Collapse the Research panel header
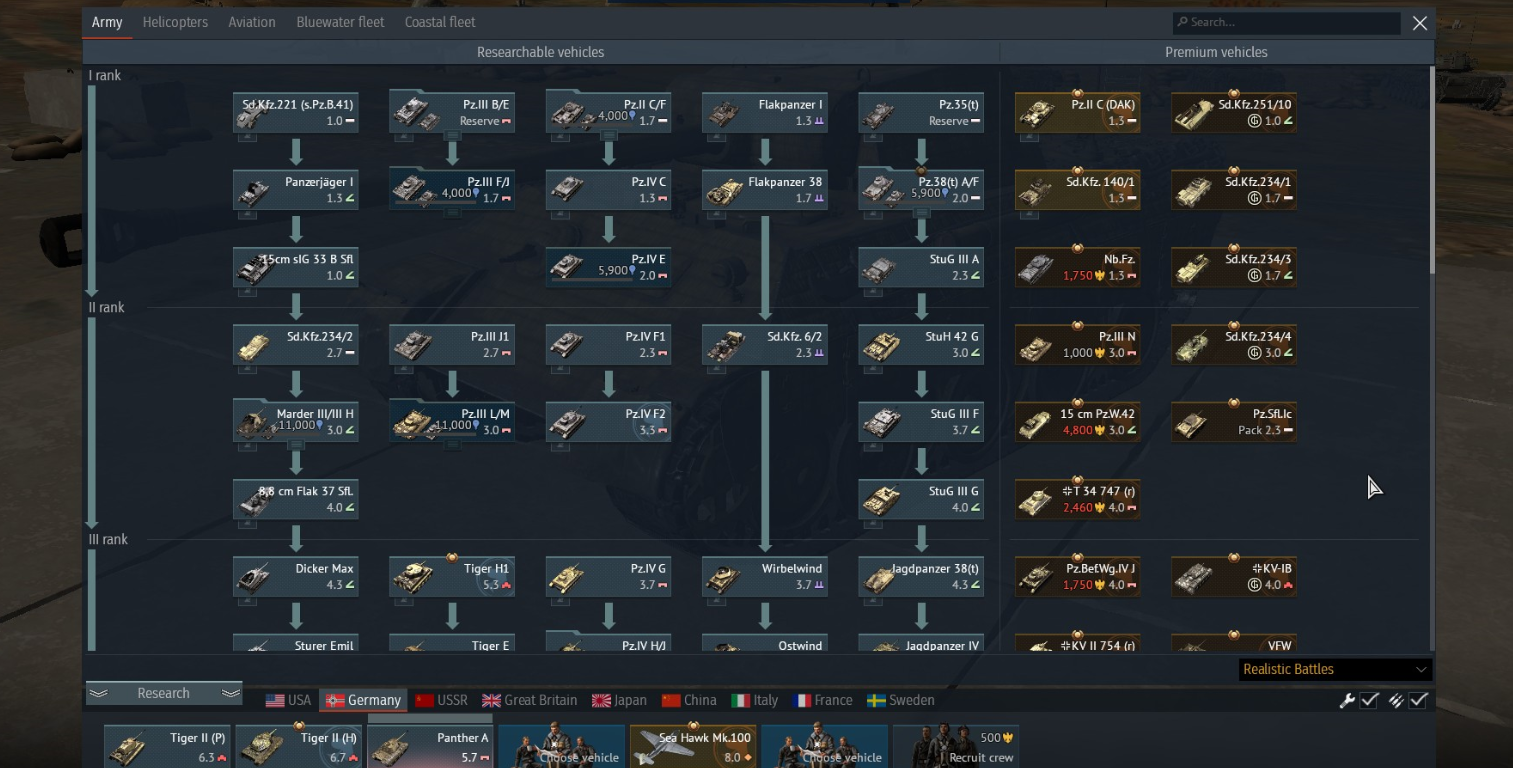The height and width of the screenshot is (768, 1513). 164,693
